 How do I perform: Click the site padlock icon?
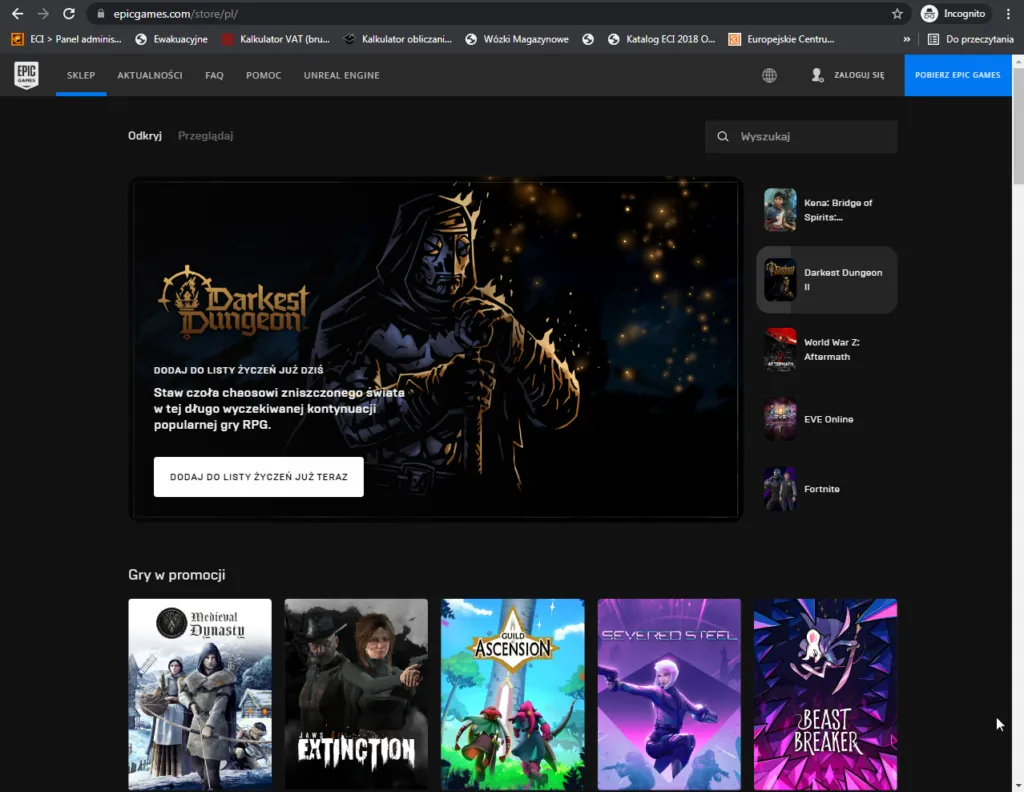pyautogui.click(x=101, y=14)
